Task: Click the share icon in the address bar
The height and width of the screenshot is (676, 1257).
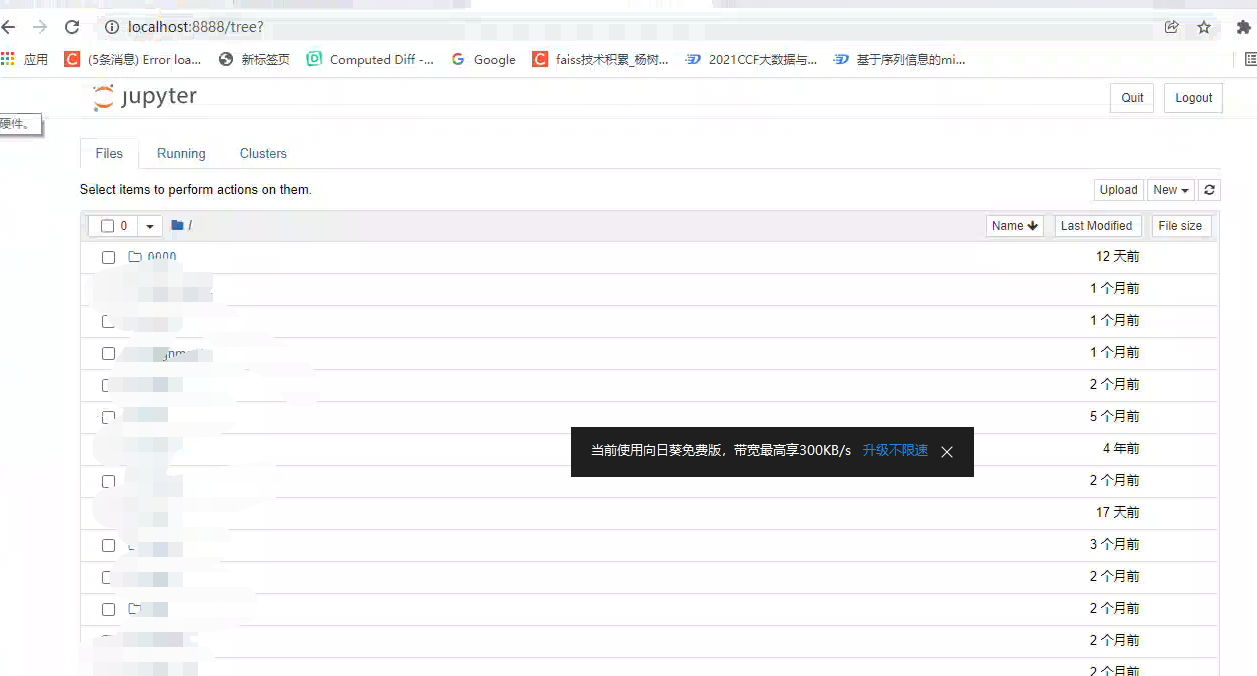Action: click(1171, 28)
